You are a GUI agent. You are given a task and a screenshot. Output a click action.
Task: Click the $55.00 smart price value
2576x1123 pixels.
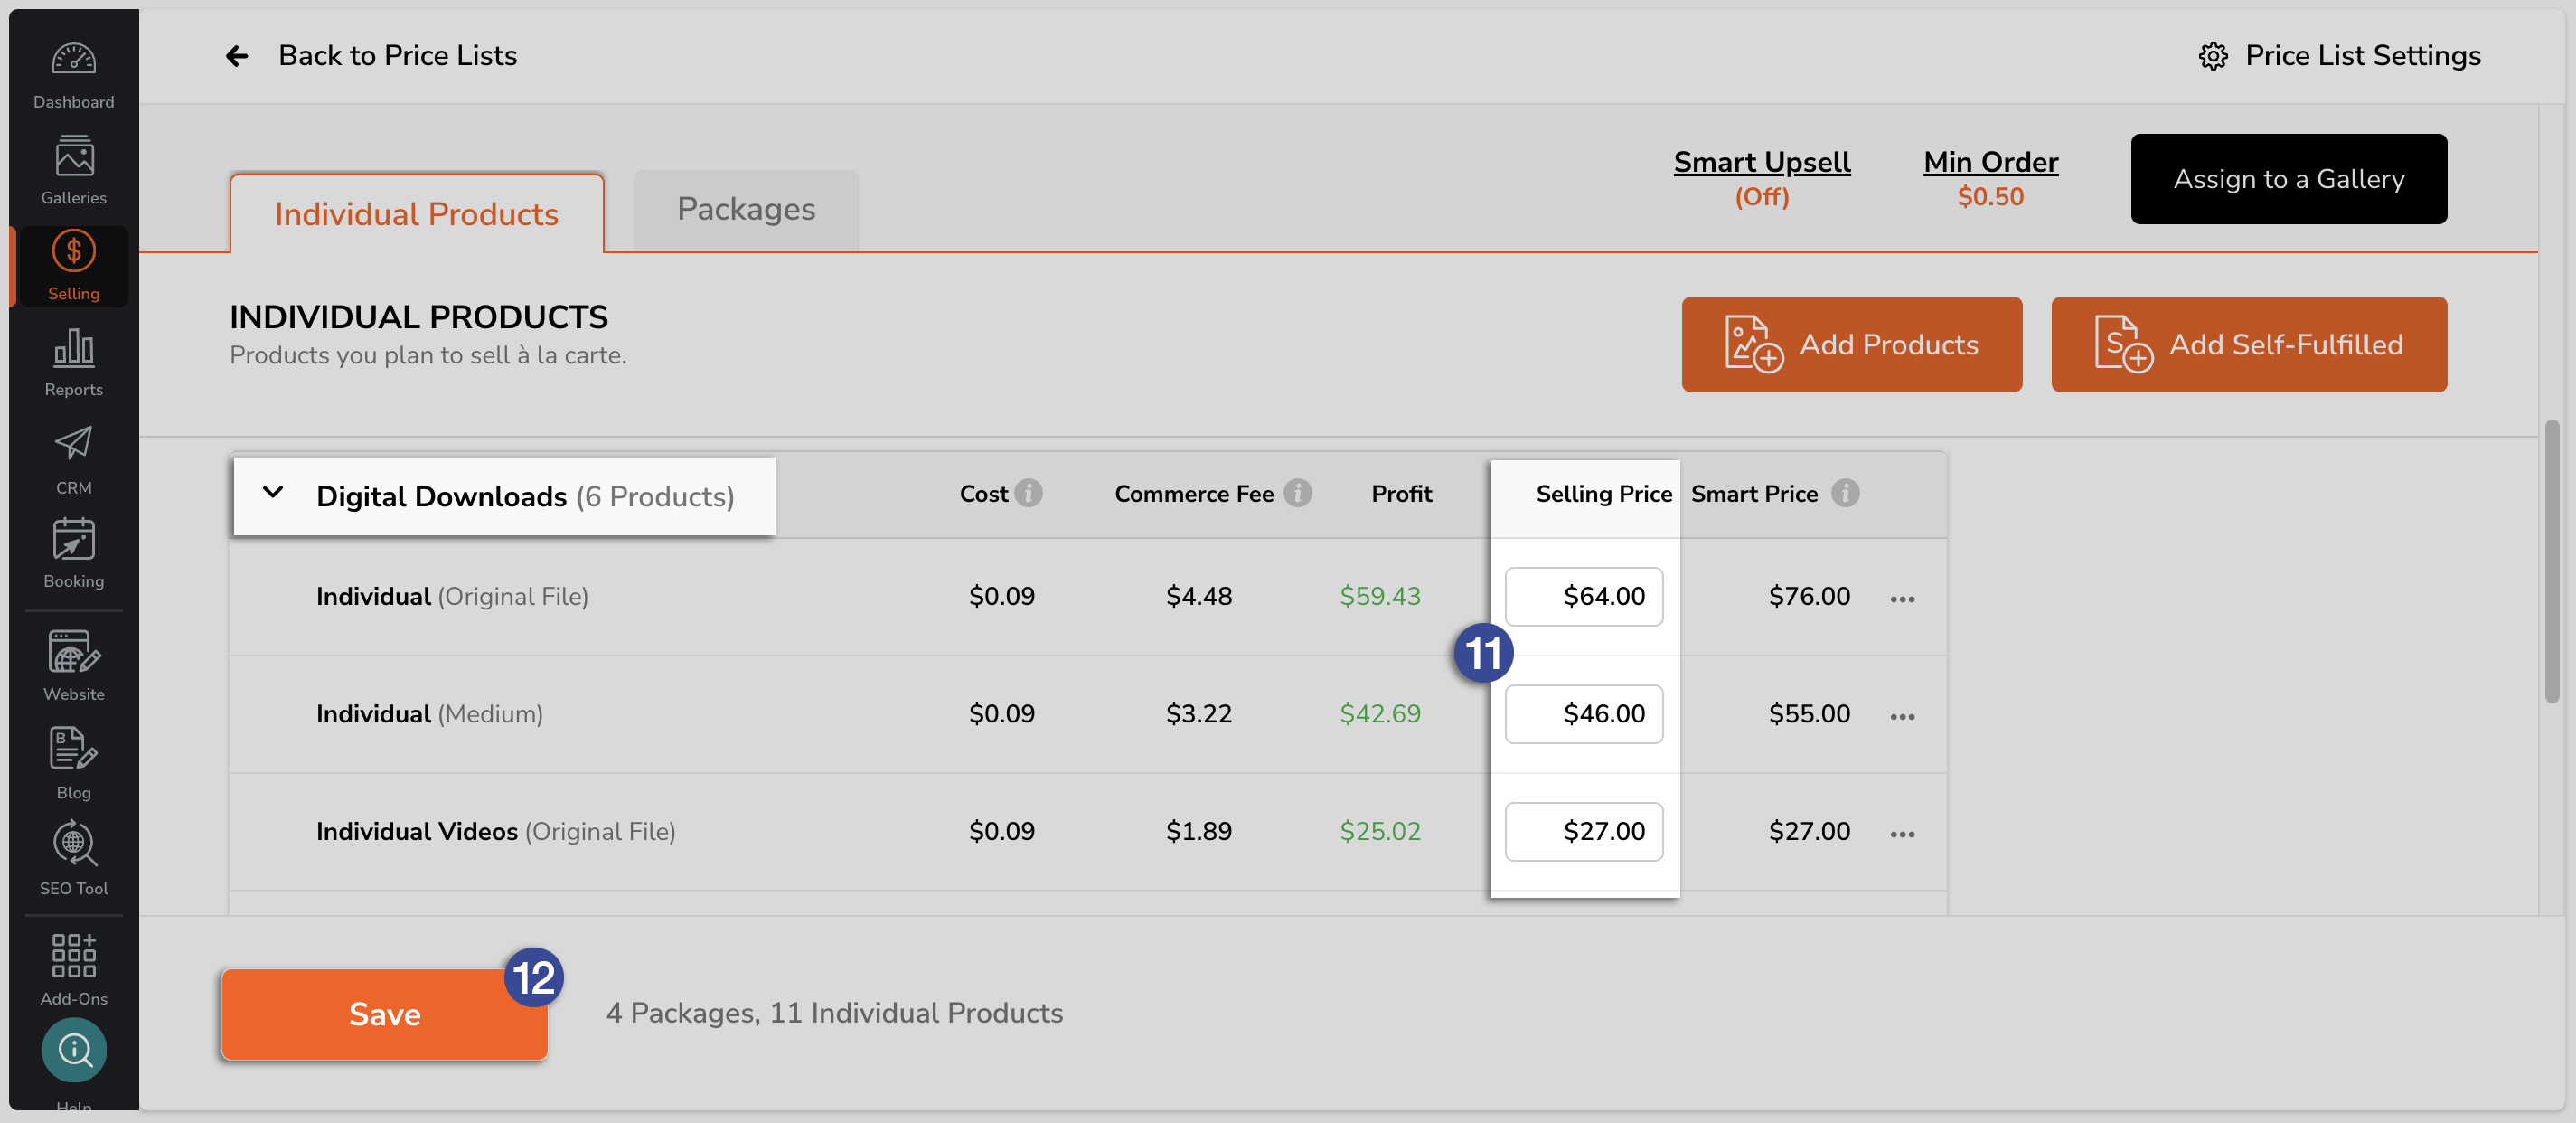pyautogui.click(x=1809, y=714)
